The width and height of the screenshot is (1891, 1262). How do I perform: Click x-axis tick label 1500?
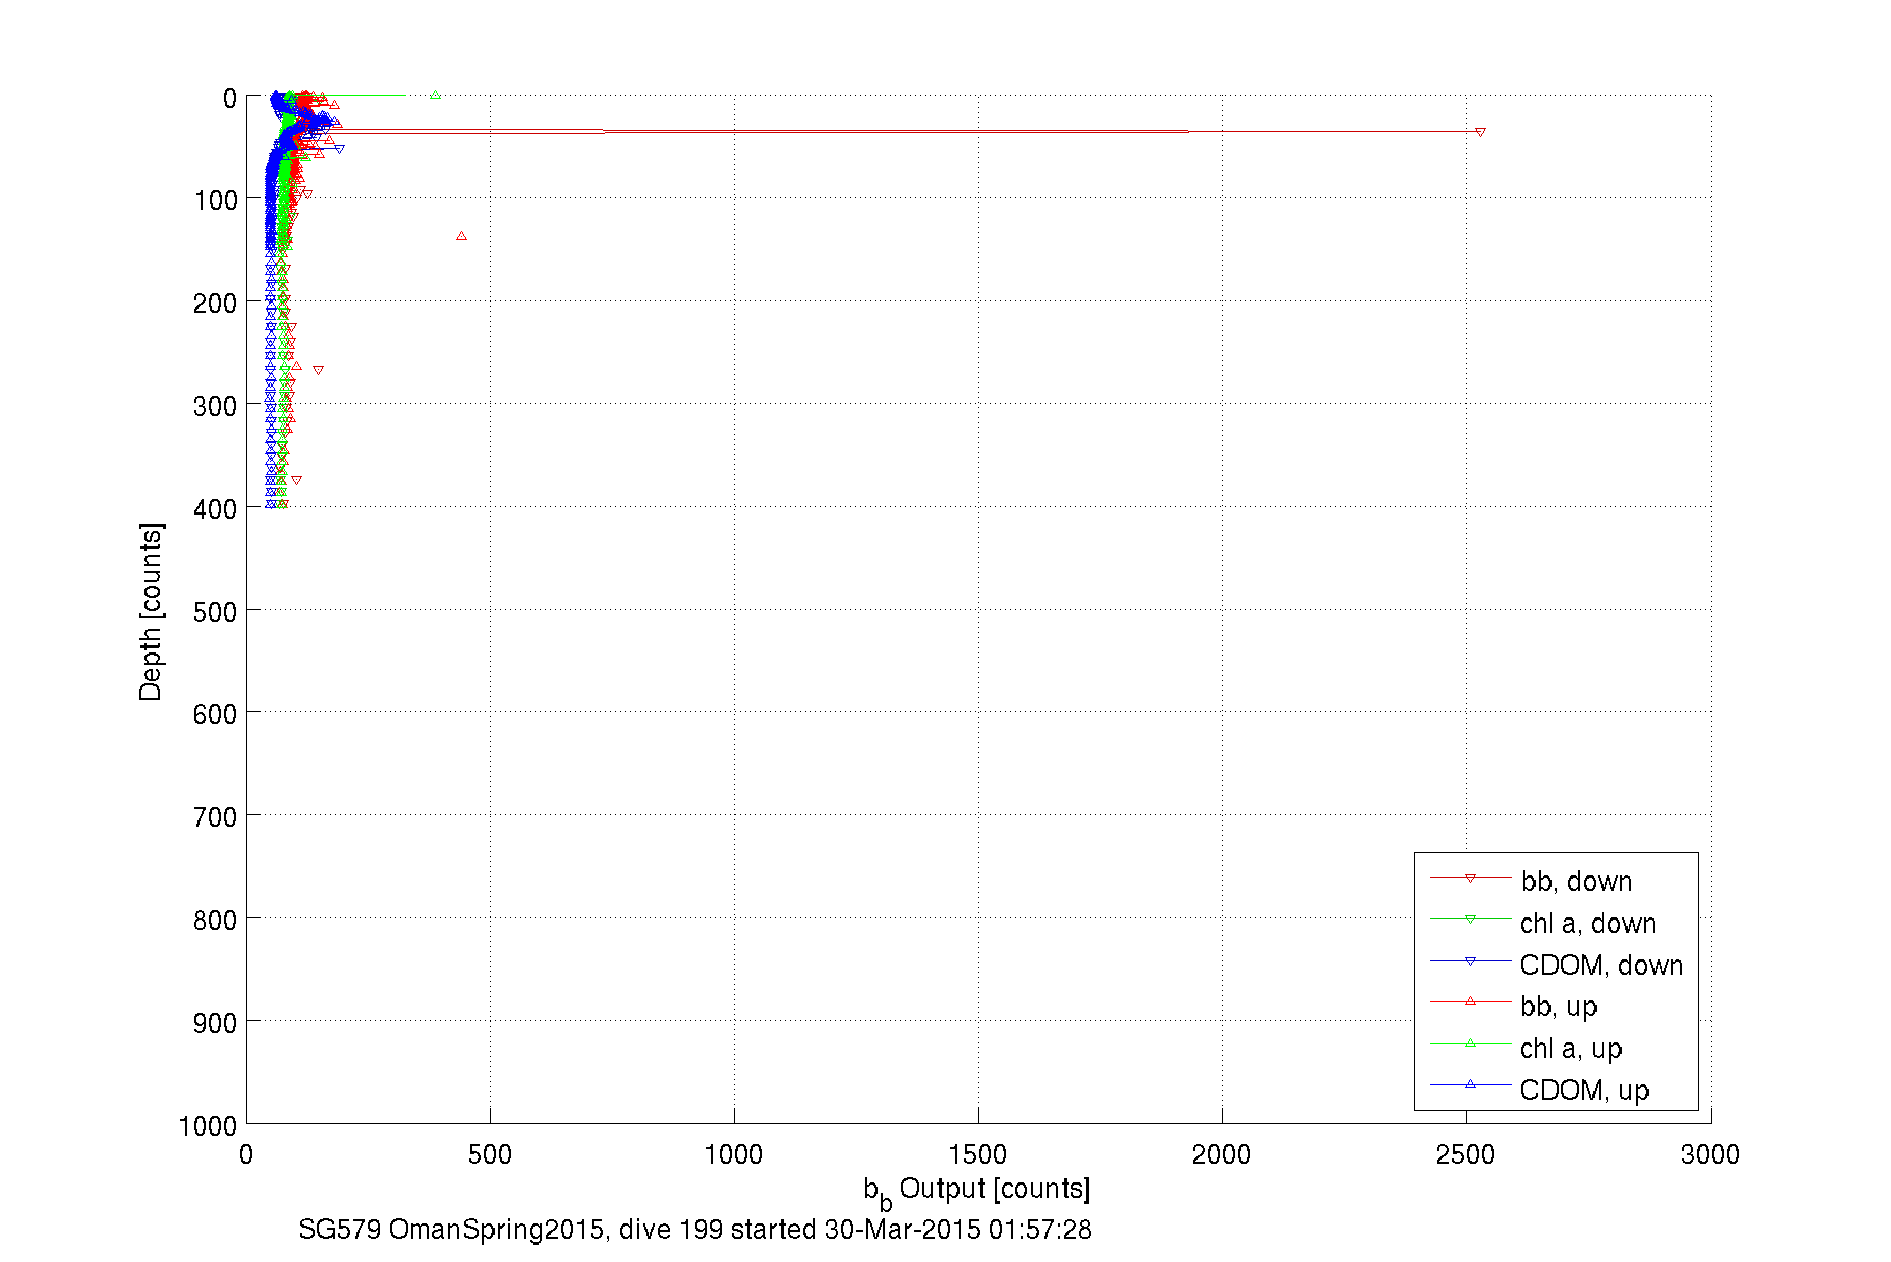point(977,1155)
